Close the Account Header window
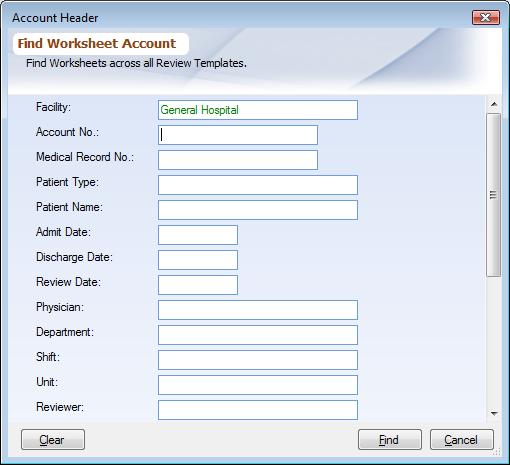Image resolution: width=510 pixels, height=465 pixels. 486,17
